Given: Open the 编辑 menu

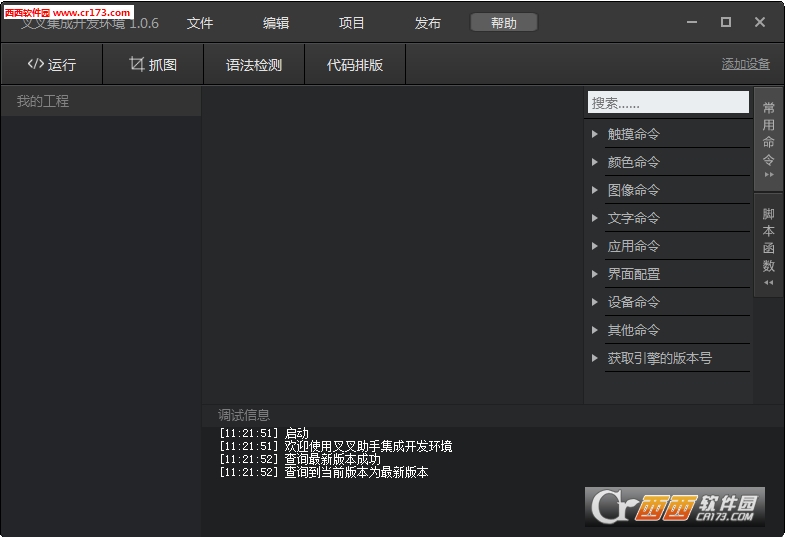Looking at the screenshot, I should point(276,23).
